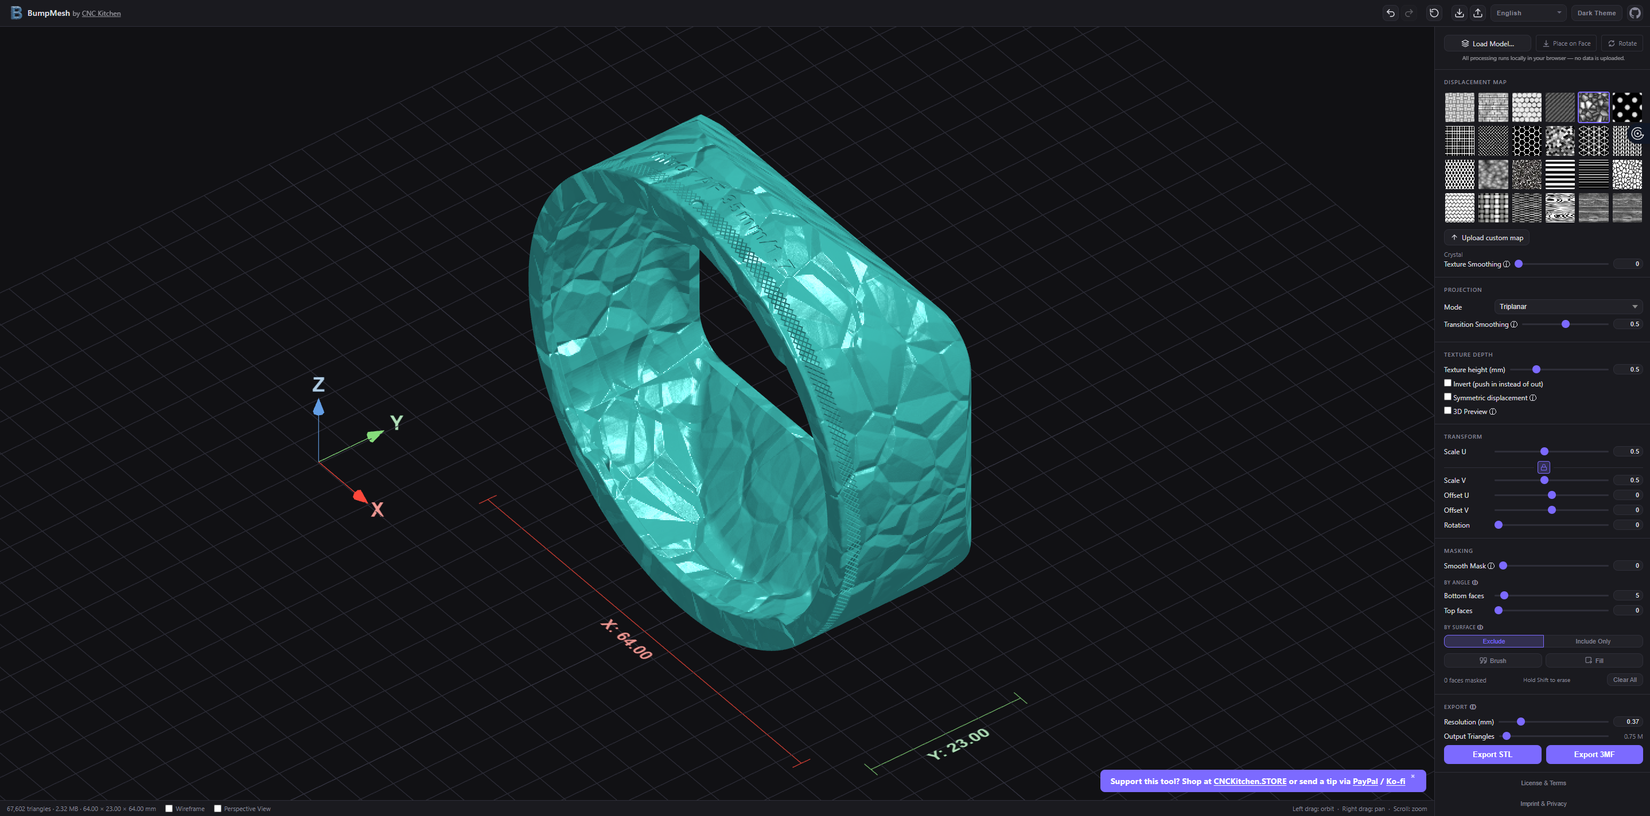Click info icon beside Texture Smoothing

click(x=1507, y=264)
